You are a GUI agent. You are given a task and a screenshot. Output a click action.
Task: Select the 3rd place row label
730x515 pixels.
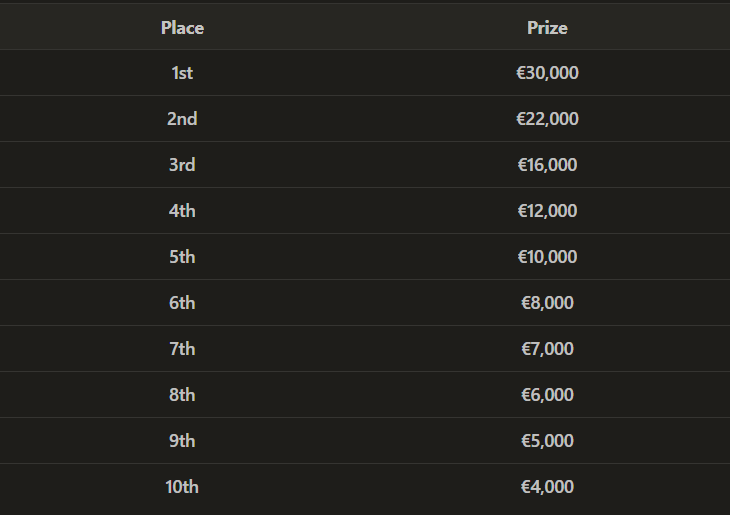pyautogui.click(x=182, y=165)
